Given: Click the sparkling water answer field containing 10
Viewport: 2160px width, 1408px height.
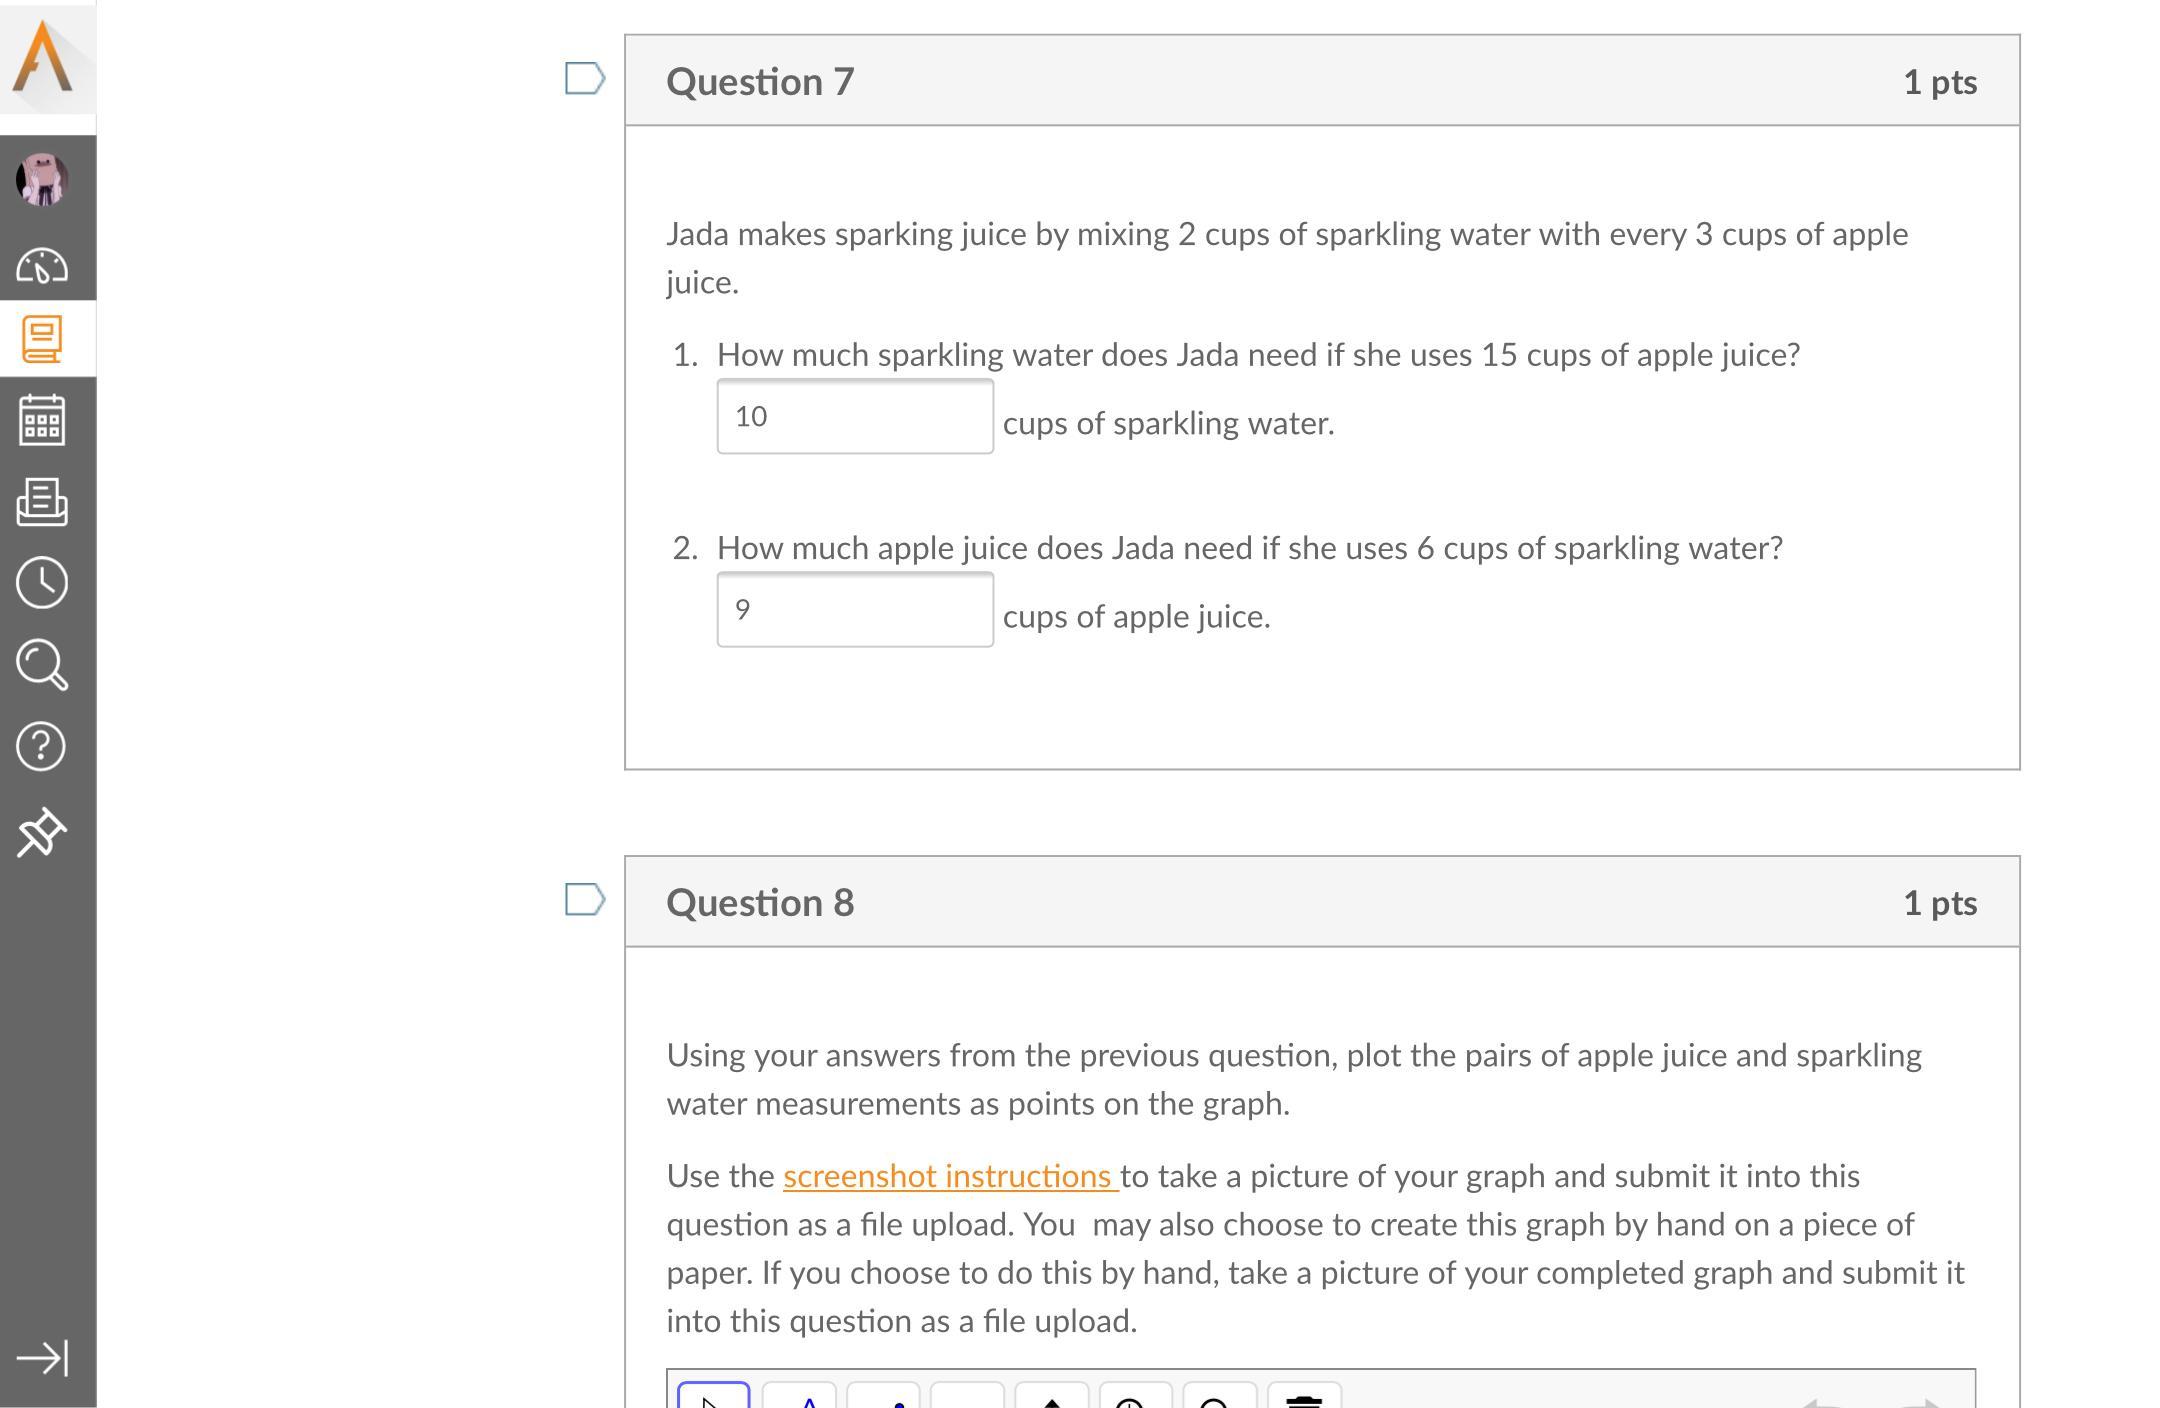Looking at the screenshot, I should (855, 417).
